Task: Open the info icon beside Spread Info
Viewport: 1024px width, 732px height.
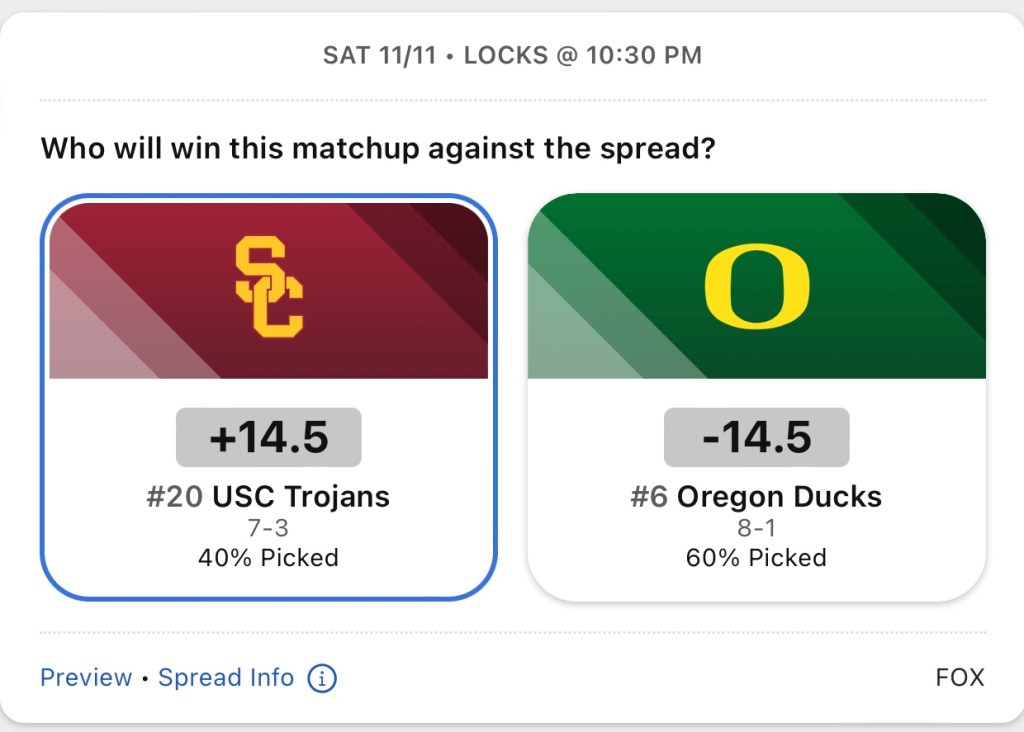Action: (322, 678)
